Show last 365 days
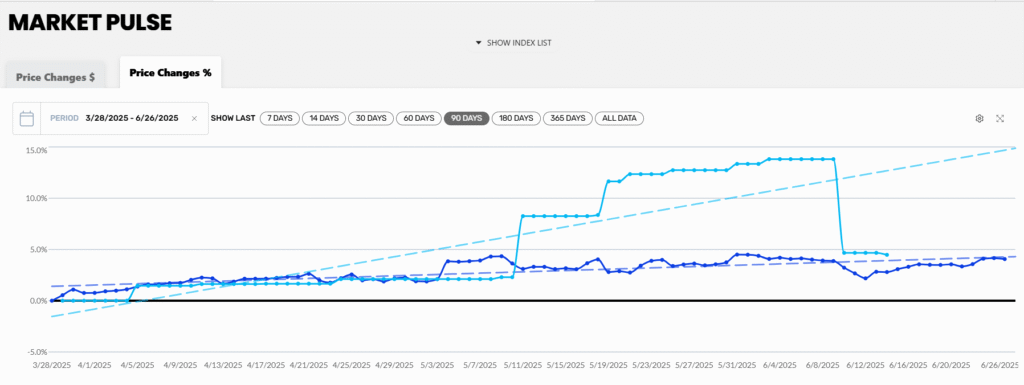Viewport: 1024px width, 385px height. point(568,118)
